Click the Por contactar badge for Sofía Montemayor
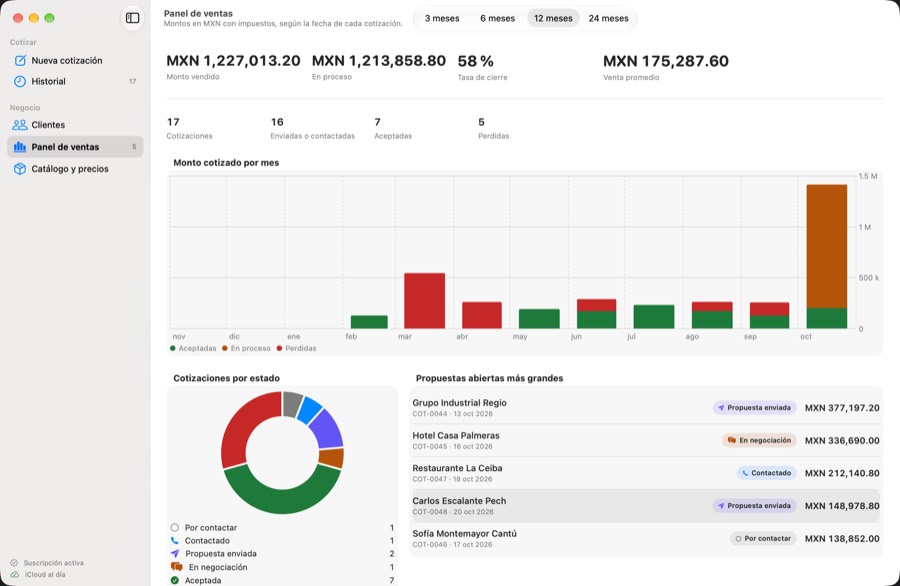The width and height of the screenshot is (900, 586). click(763, 538)
